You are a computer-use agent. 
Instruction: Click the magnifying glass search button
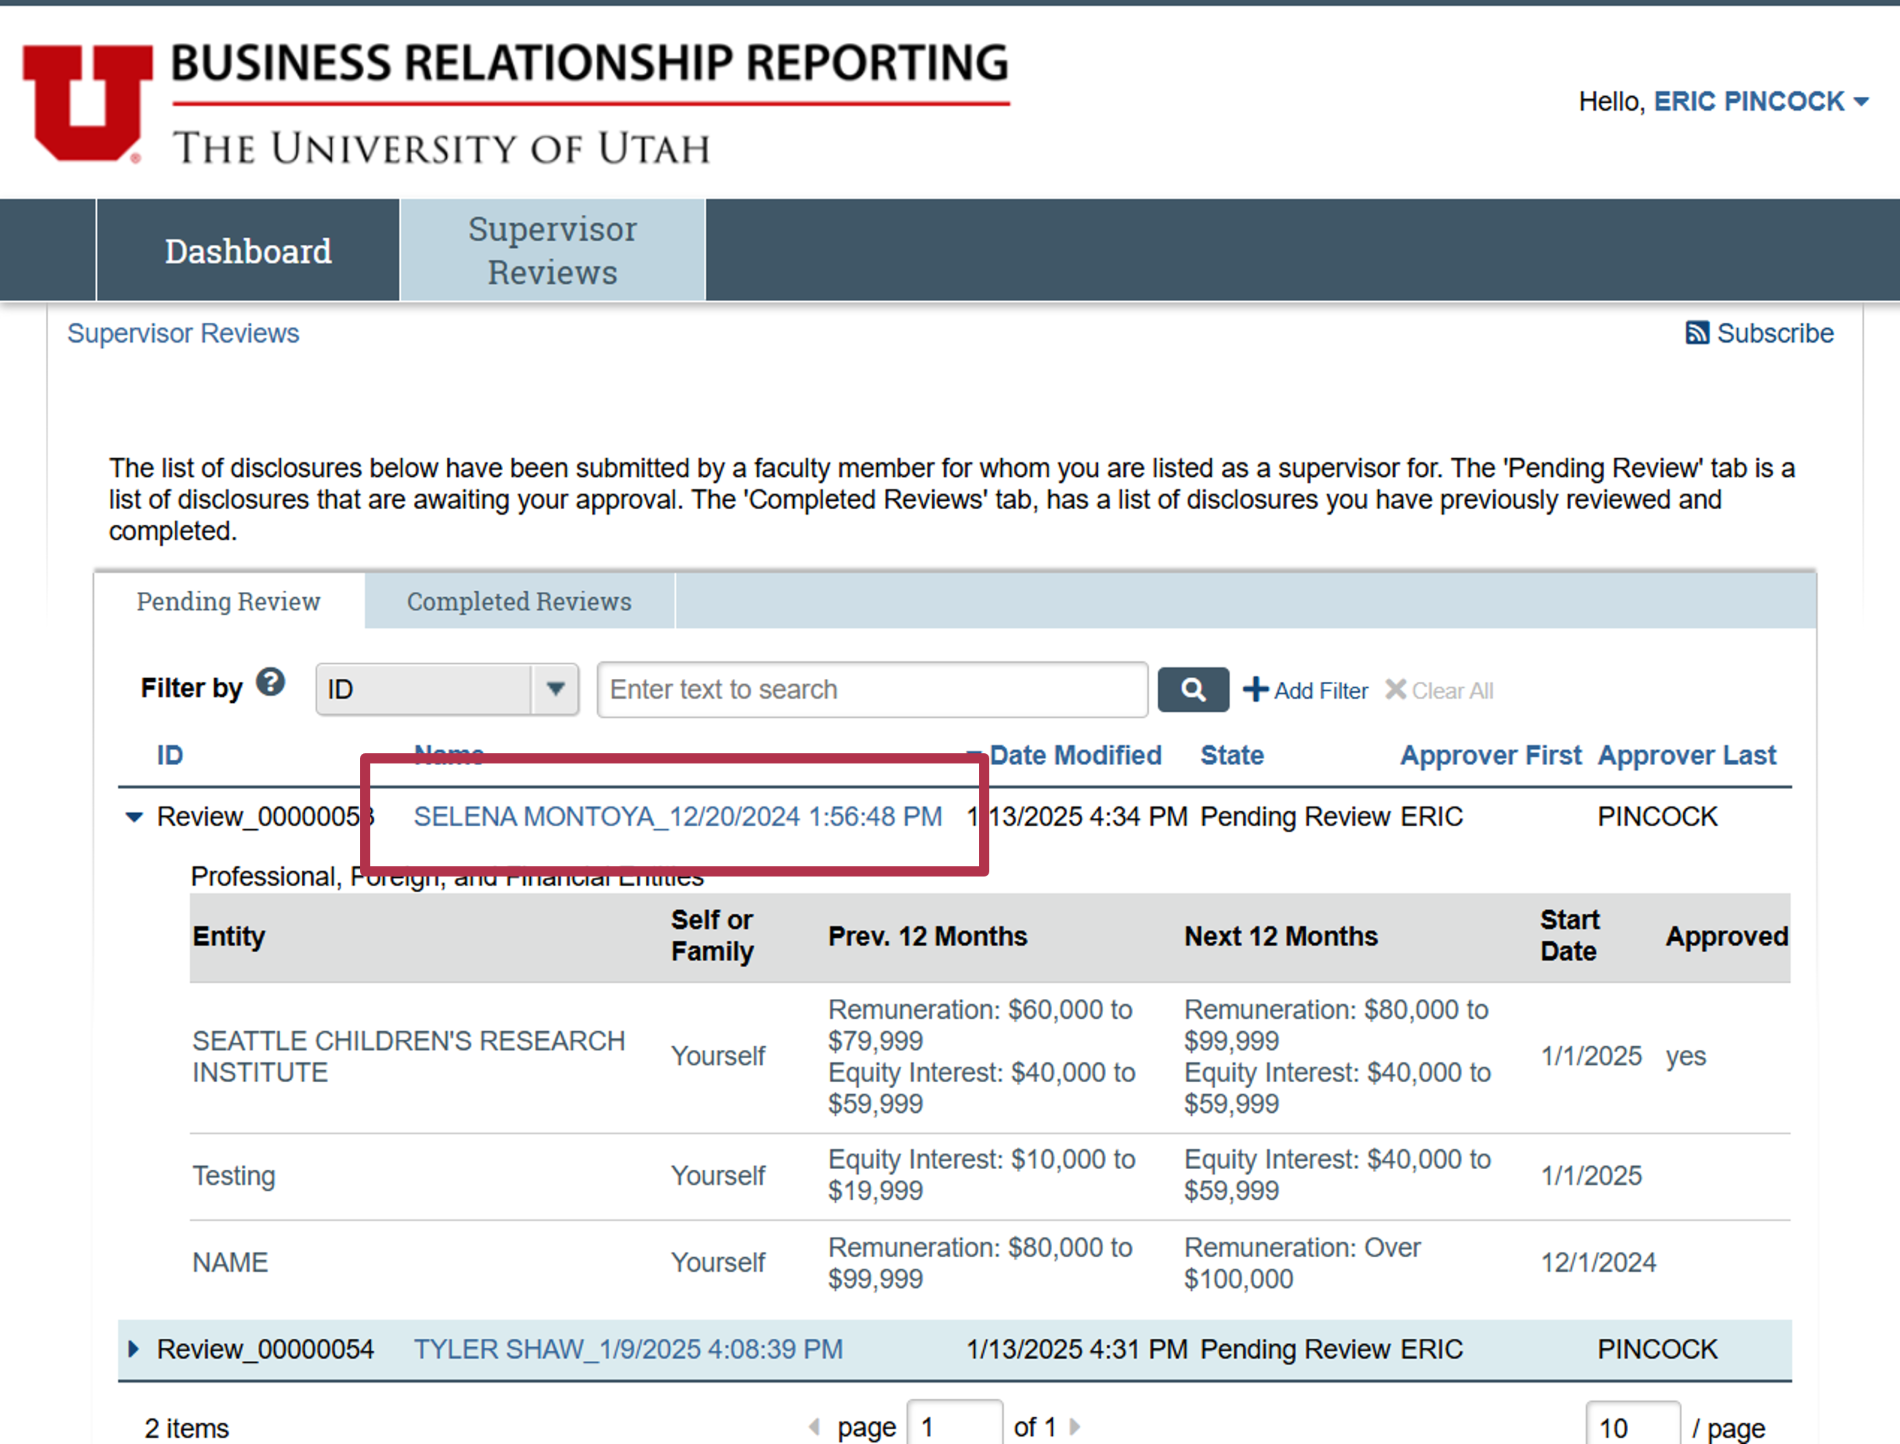[1193, 689]
